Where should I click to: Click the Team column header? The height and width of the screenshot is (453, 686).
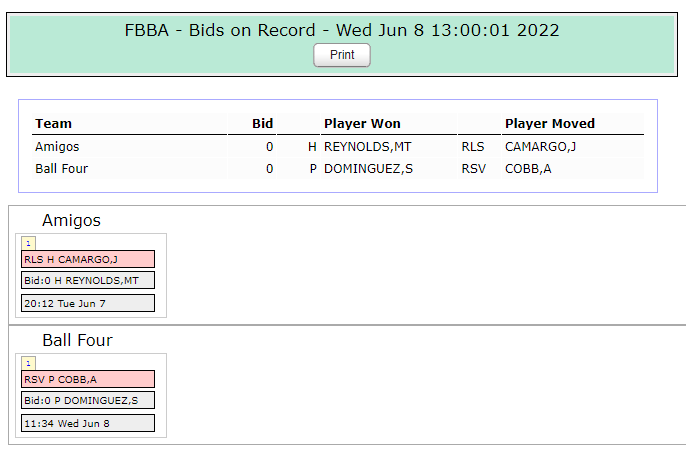[53, 123]
